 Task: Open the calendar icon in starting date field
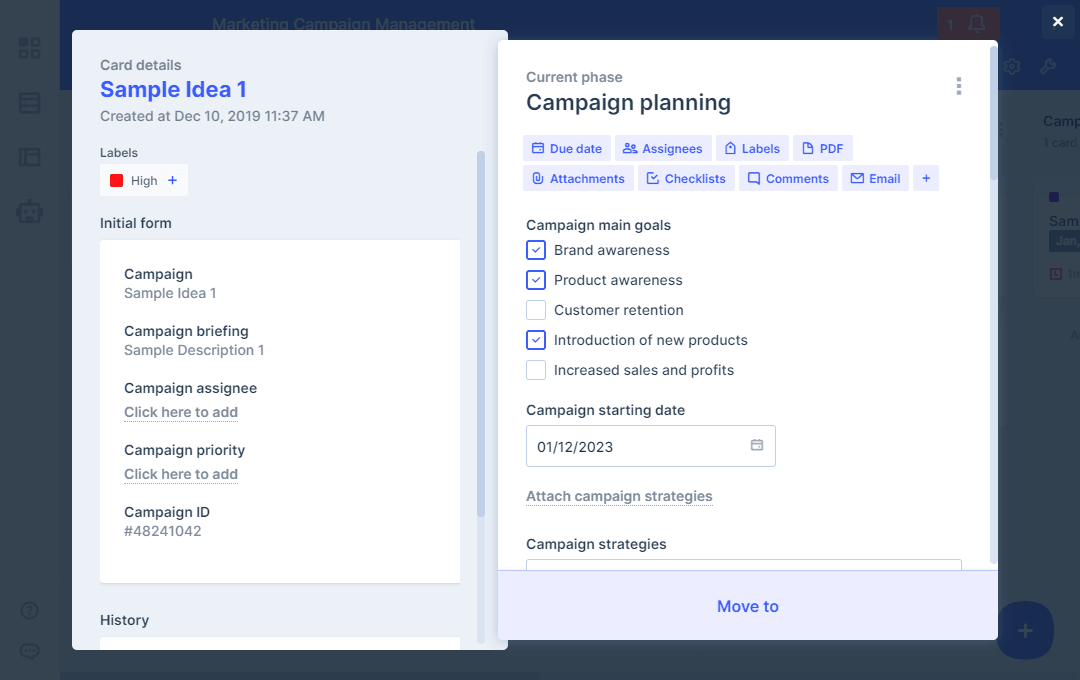[x=757, y=445]
